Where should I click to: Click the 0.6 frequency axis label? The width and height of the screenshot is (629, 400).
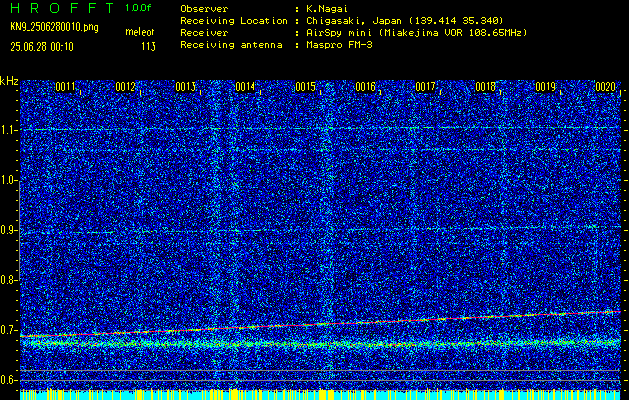pos(8,380)
